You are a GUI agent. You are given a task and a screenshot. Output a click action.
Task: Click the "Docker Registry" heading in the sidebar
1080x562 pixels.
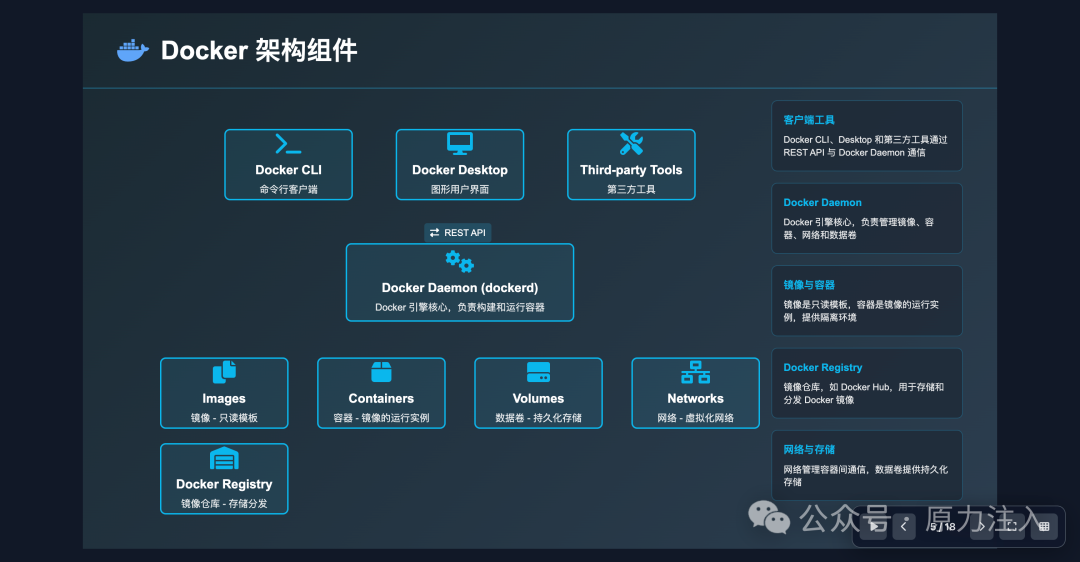coord(822,368)
